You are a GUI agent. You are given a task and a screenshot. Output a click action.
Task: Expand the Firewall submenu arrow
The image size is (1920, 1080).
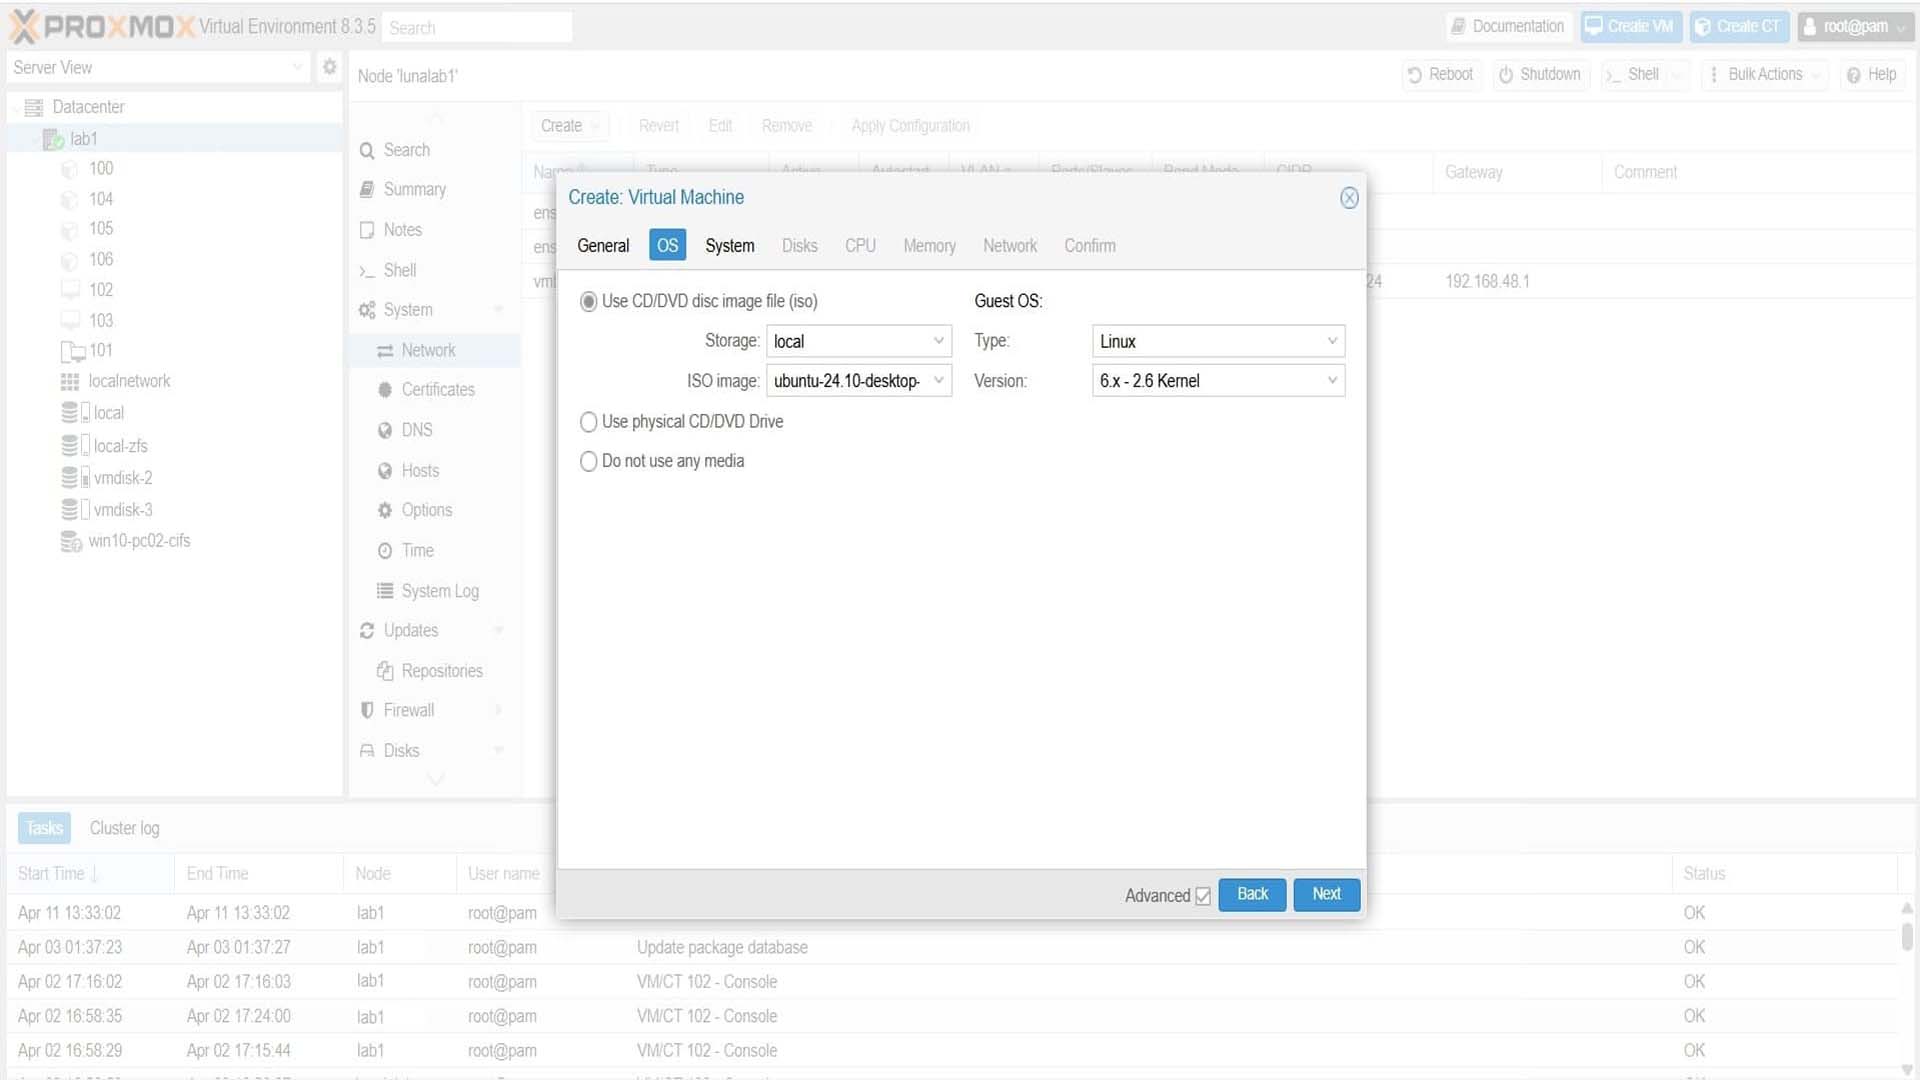point(498,710)
